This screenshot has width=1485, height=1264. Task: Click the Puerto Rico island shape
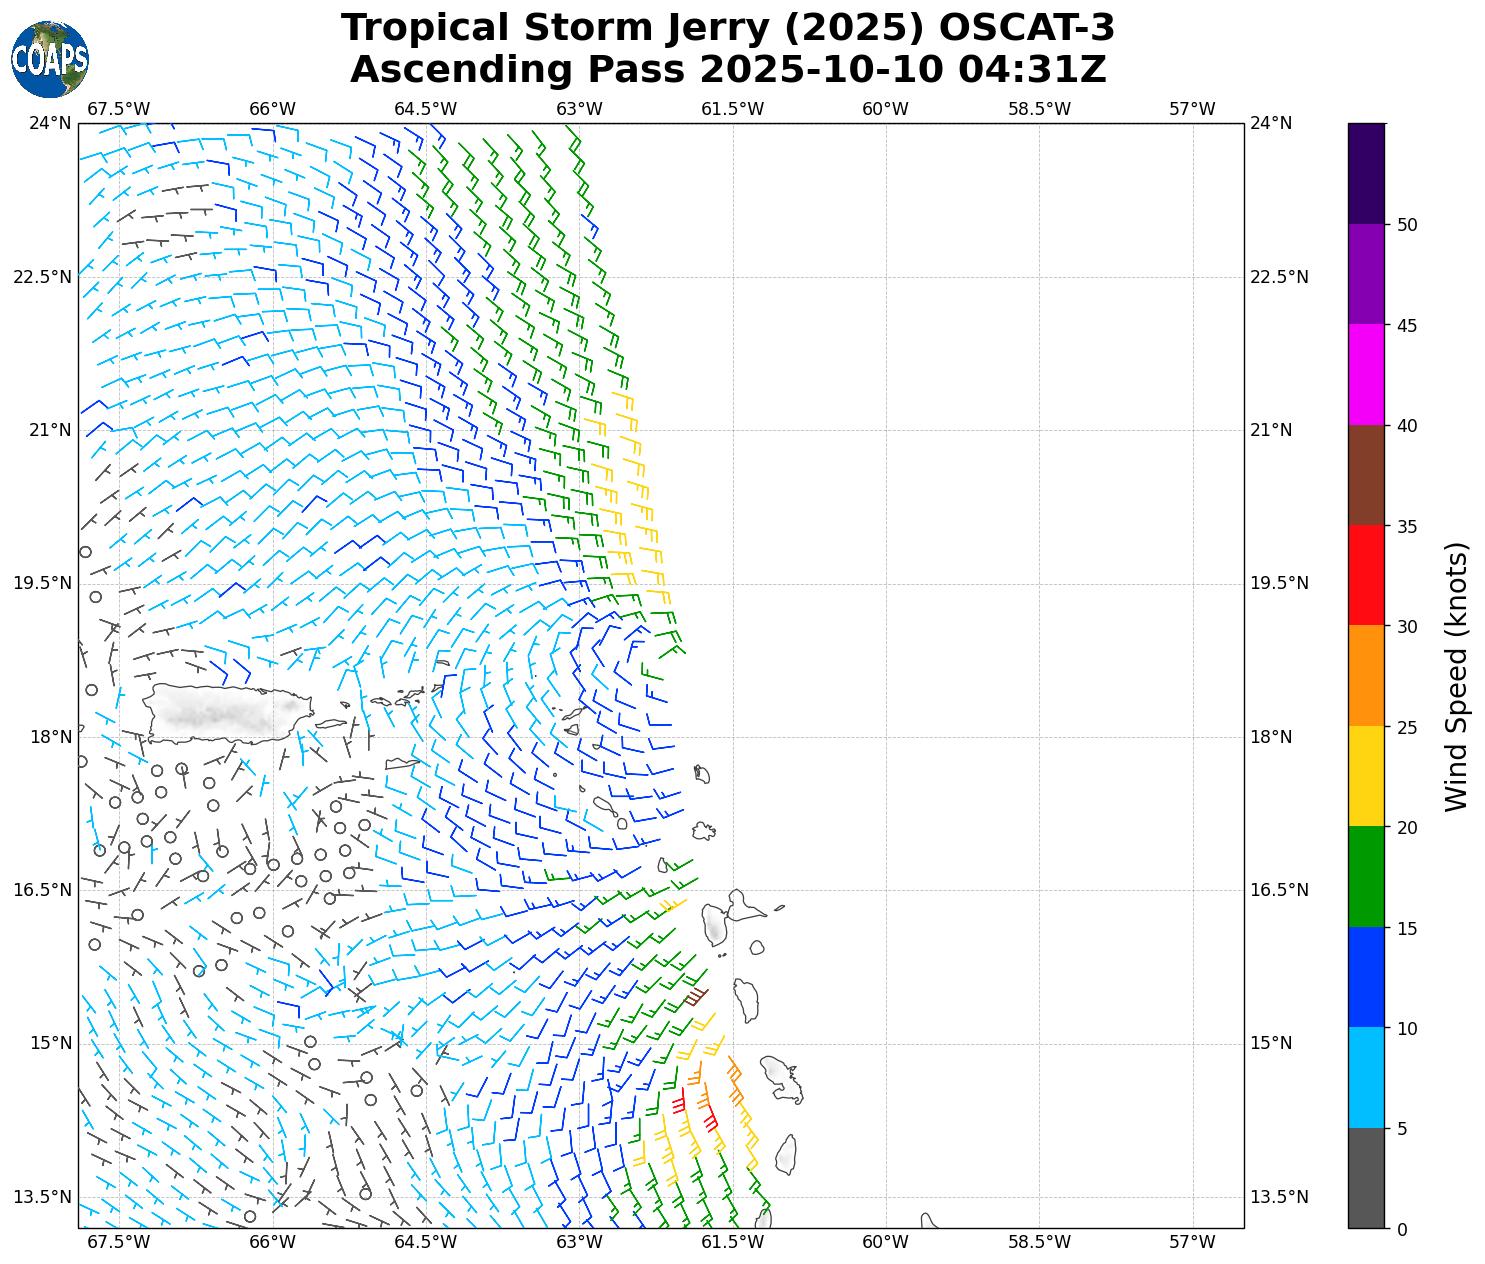(225, 712)
